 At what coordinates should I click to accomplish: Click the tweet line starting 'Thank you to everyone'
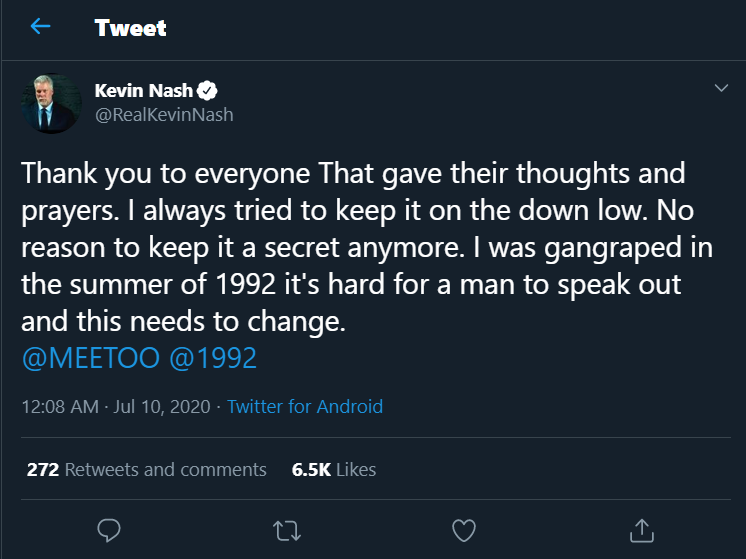[353, 173]
